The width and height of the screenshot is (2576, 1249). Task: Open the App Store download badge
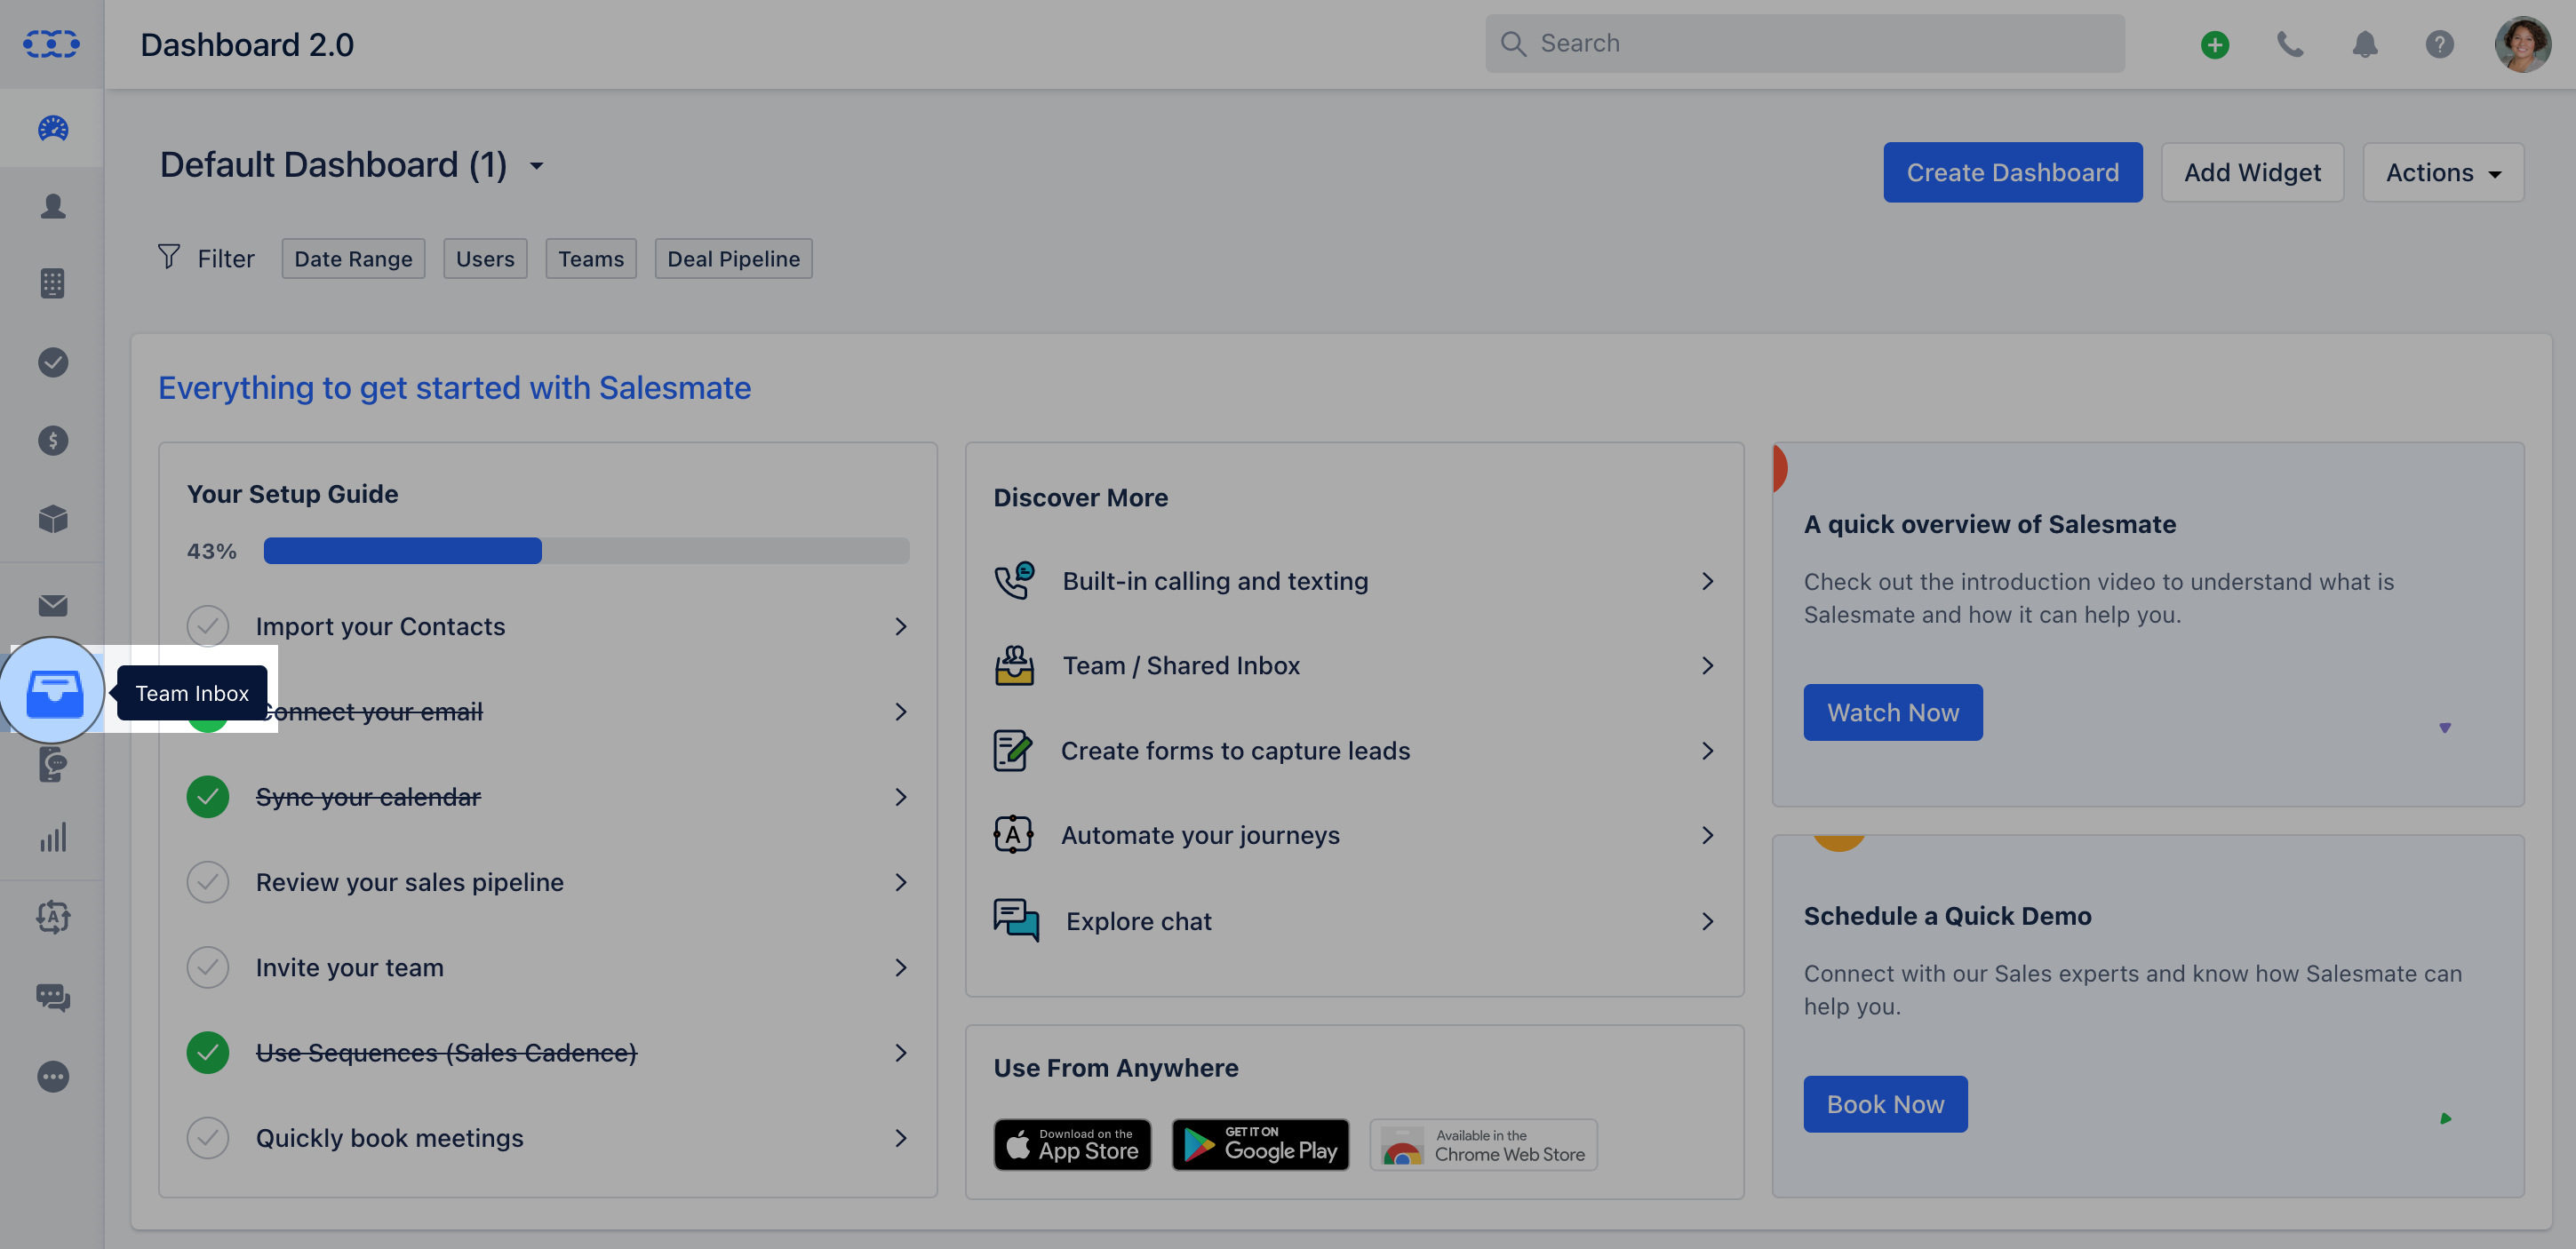pyautogui.click(x=1072, y=1143)
